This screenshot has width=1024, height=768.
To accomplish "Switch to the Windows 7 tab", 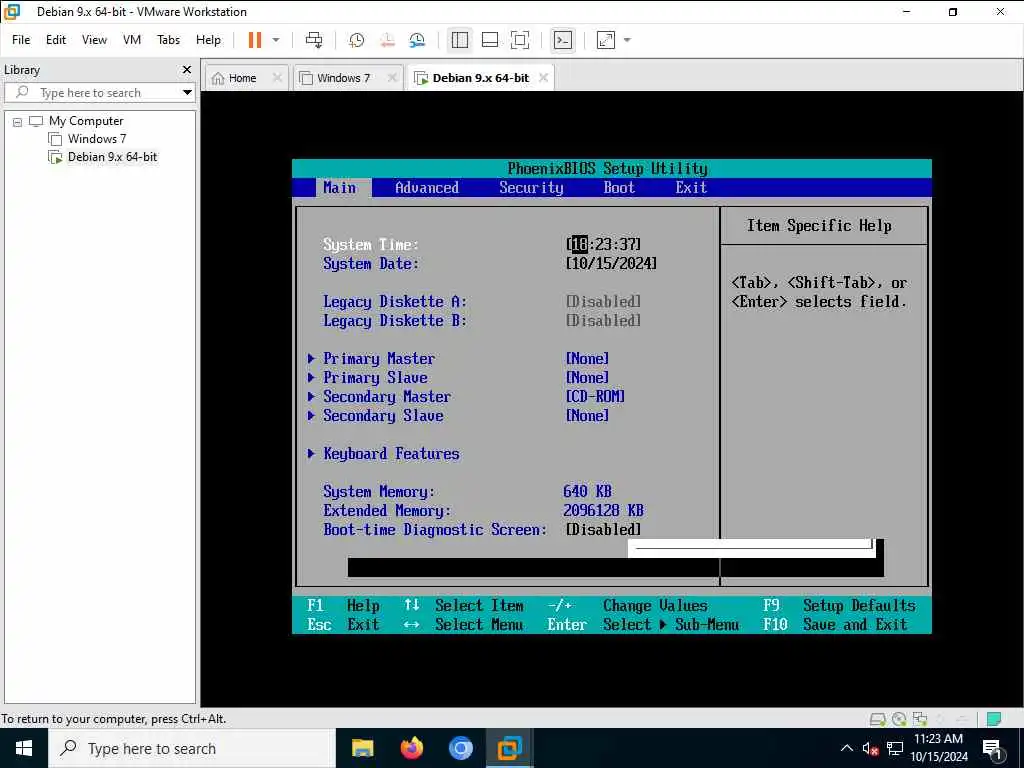I will pos(344,78).
